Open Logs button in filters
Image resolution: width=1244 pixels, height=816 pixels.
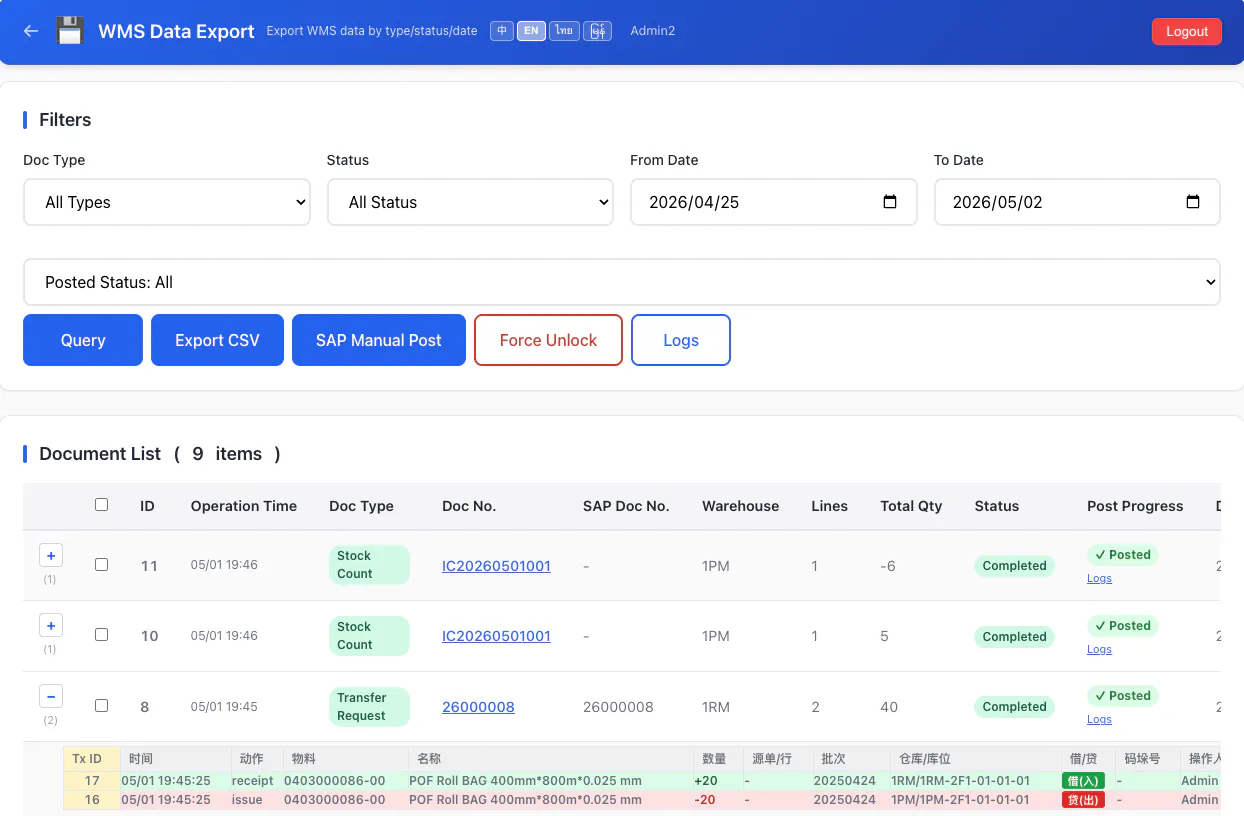tap(681, 340)
